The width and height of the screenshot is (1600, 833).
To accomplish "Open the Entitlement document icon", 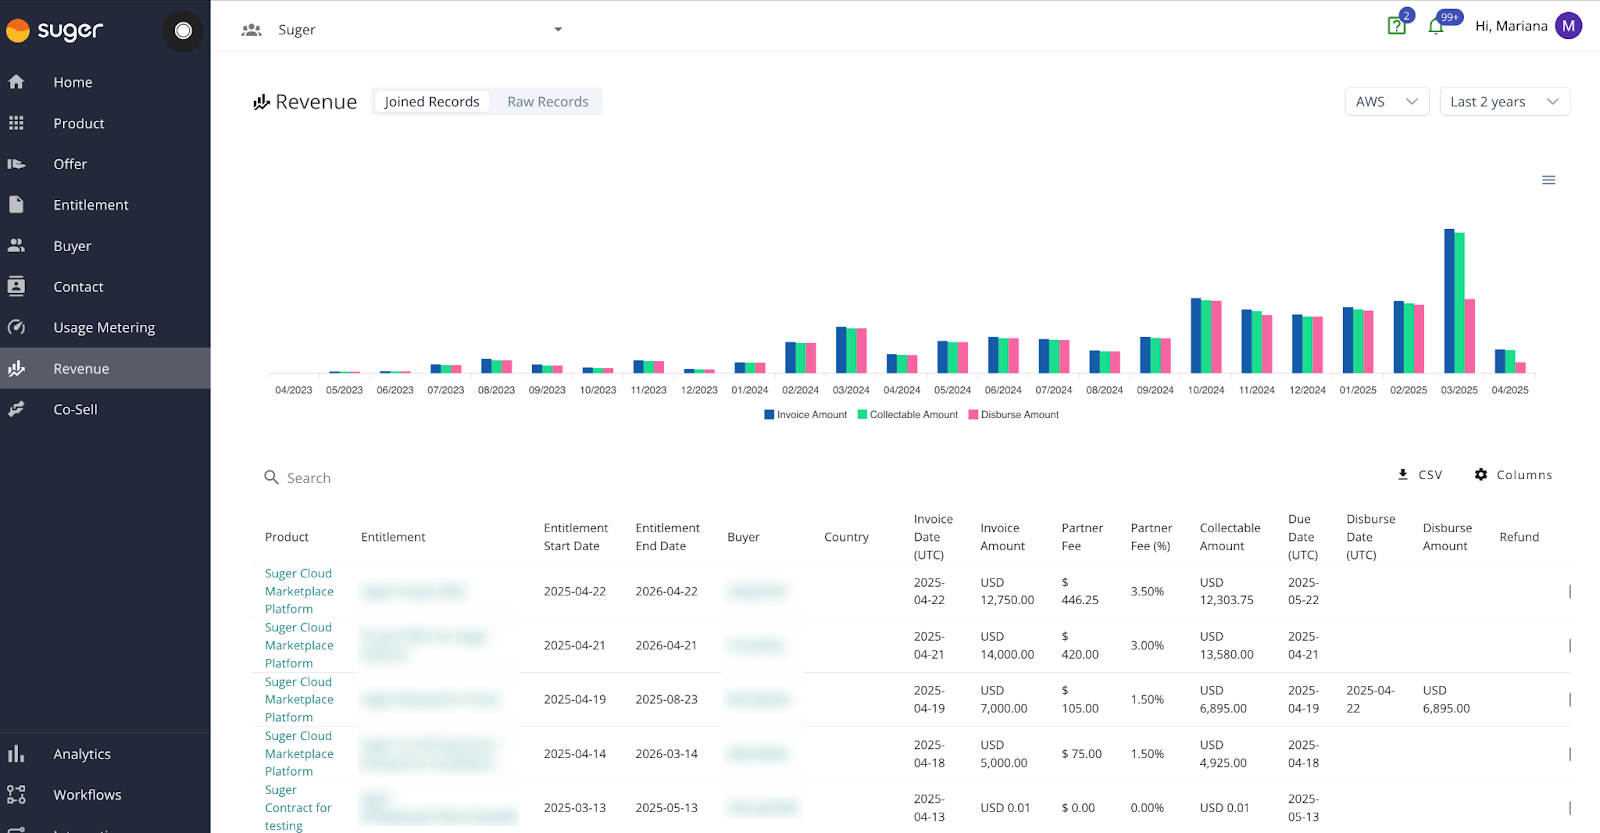I will click(16, 204).
